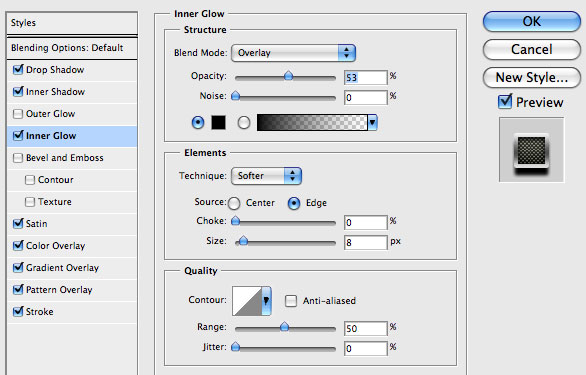Open the Color Overlay settings row
This screenshot has width=586, height=375.
tap(72, 246)
